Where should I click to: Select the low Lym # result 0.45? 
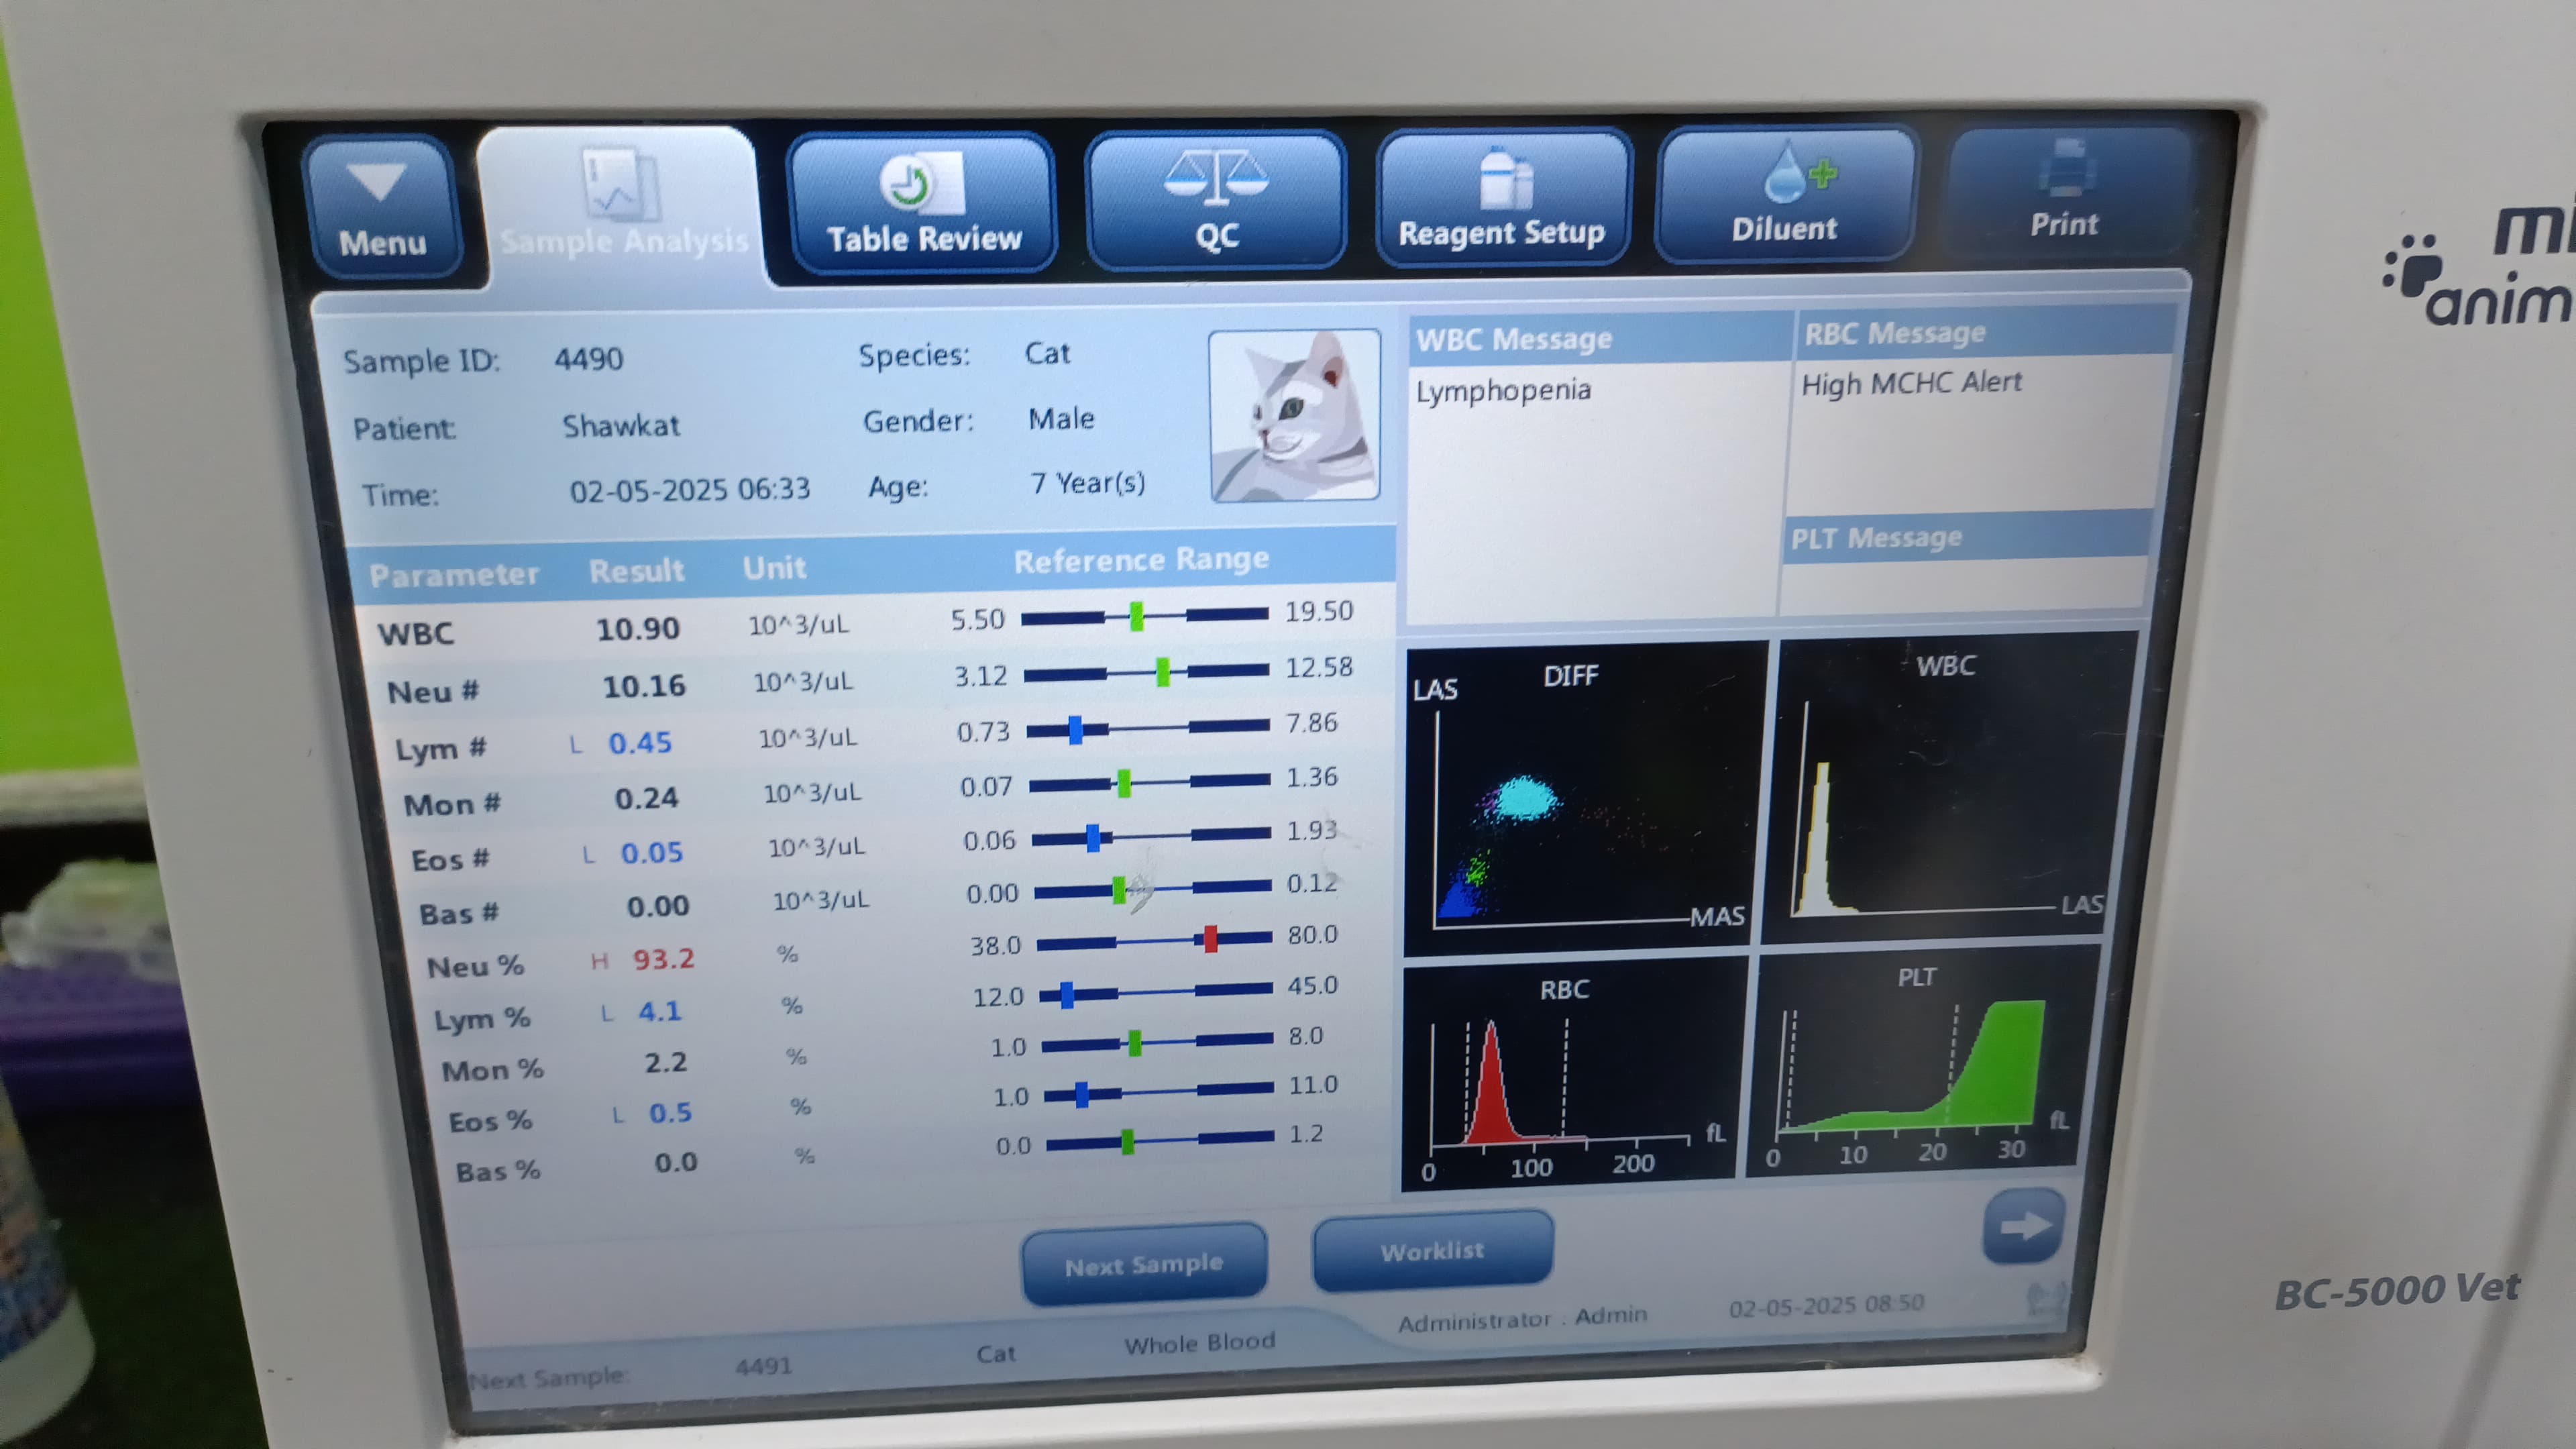point(640,743)
